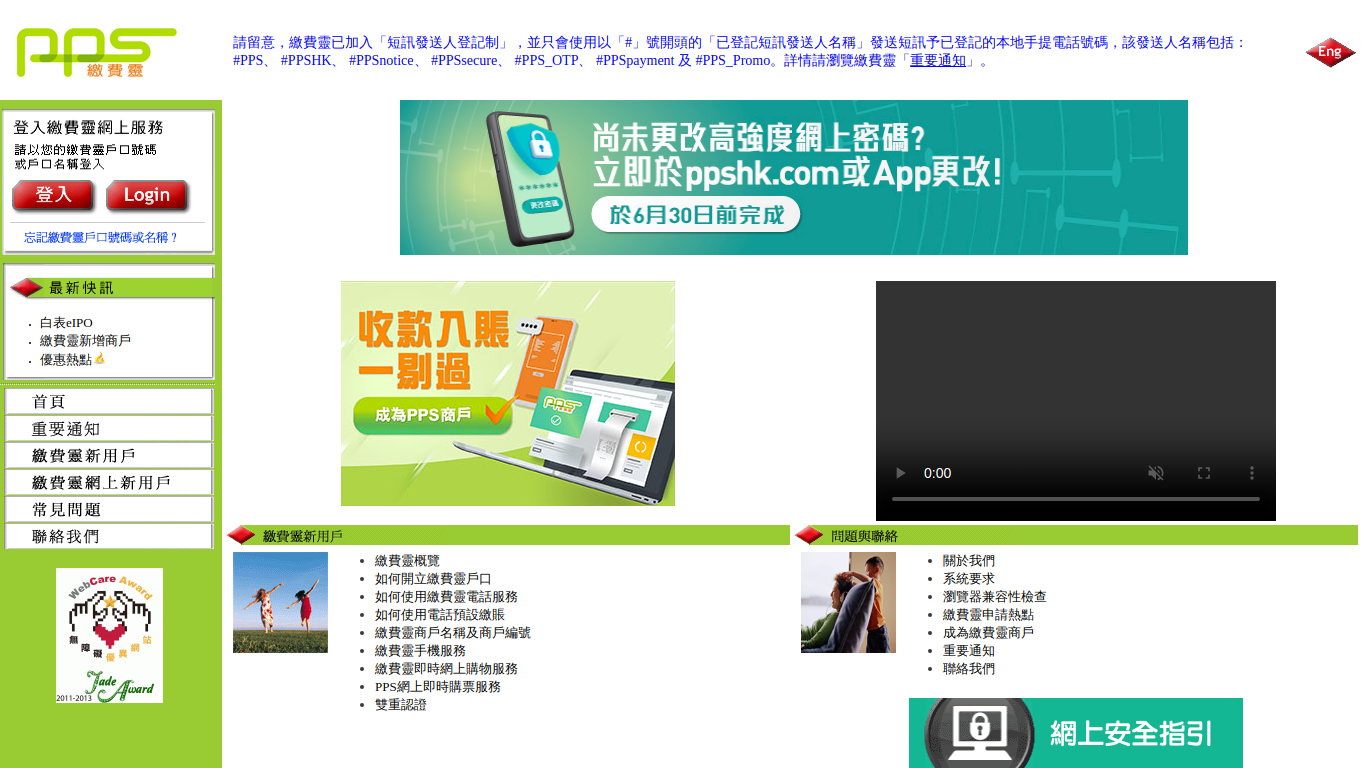Play the video
The height and width of the screenshot is (768, 1366).
click(900, 473)
